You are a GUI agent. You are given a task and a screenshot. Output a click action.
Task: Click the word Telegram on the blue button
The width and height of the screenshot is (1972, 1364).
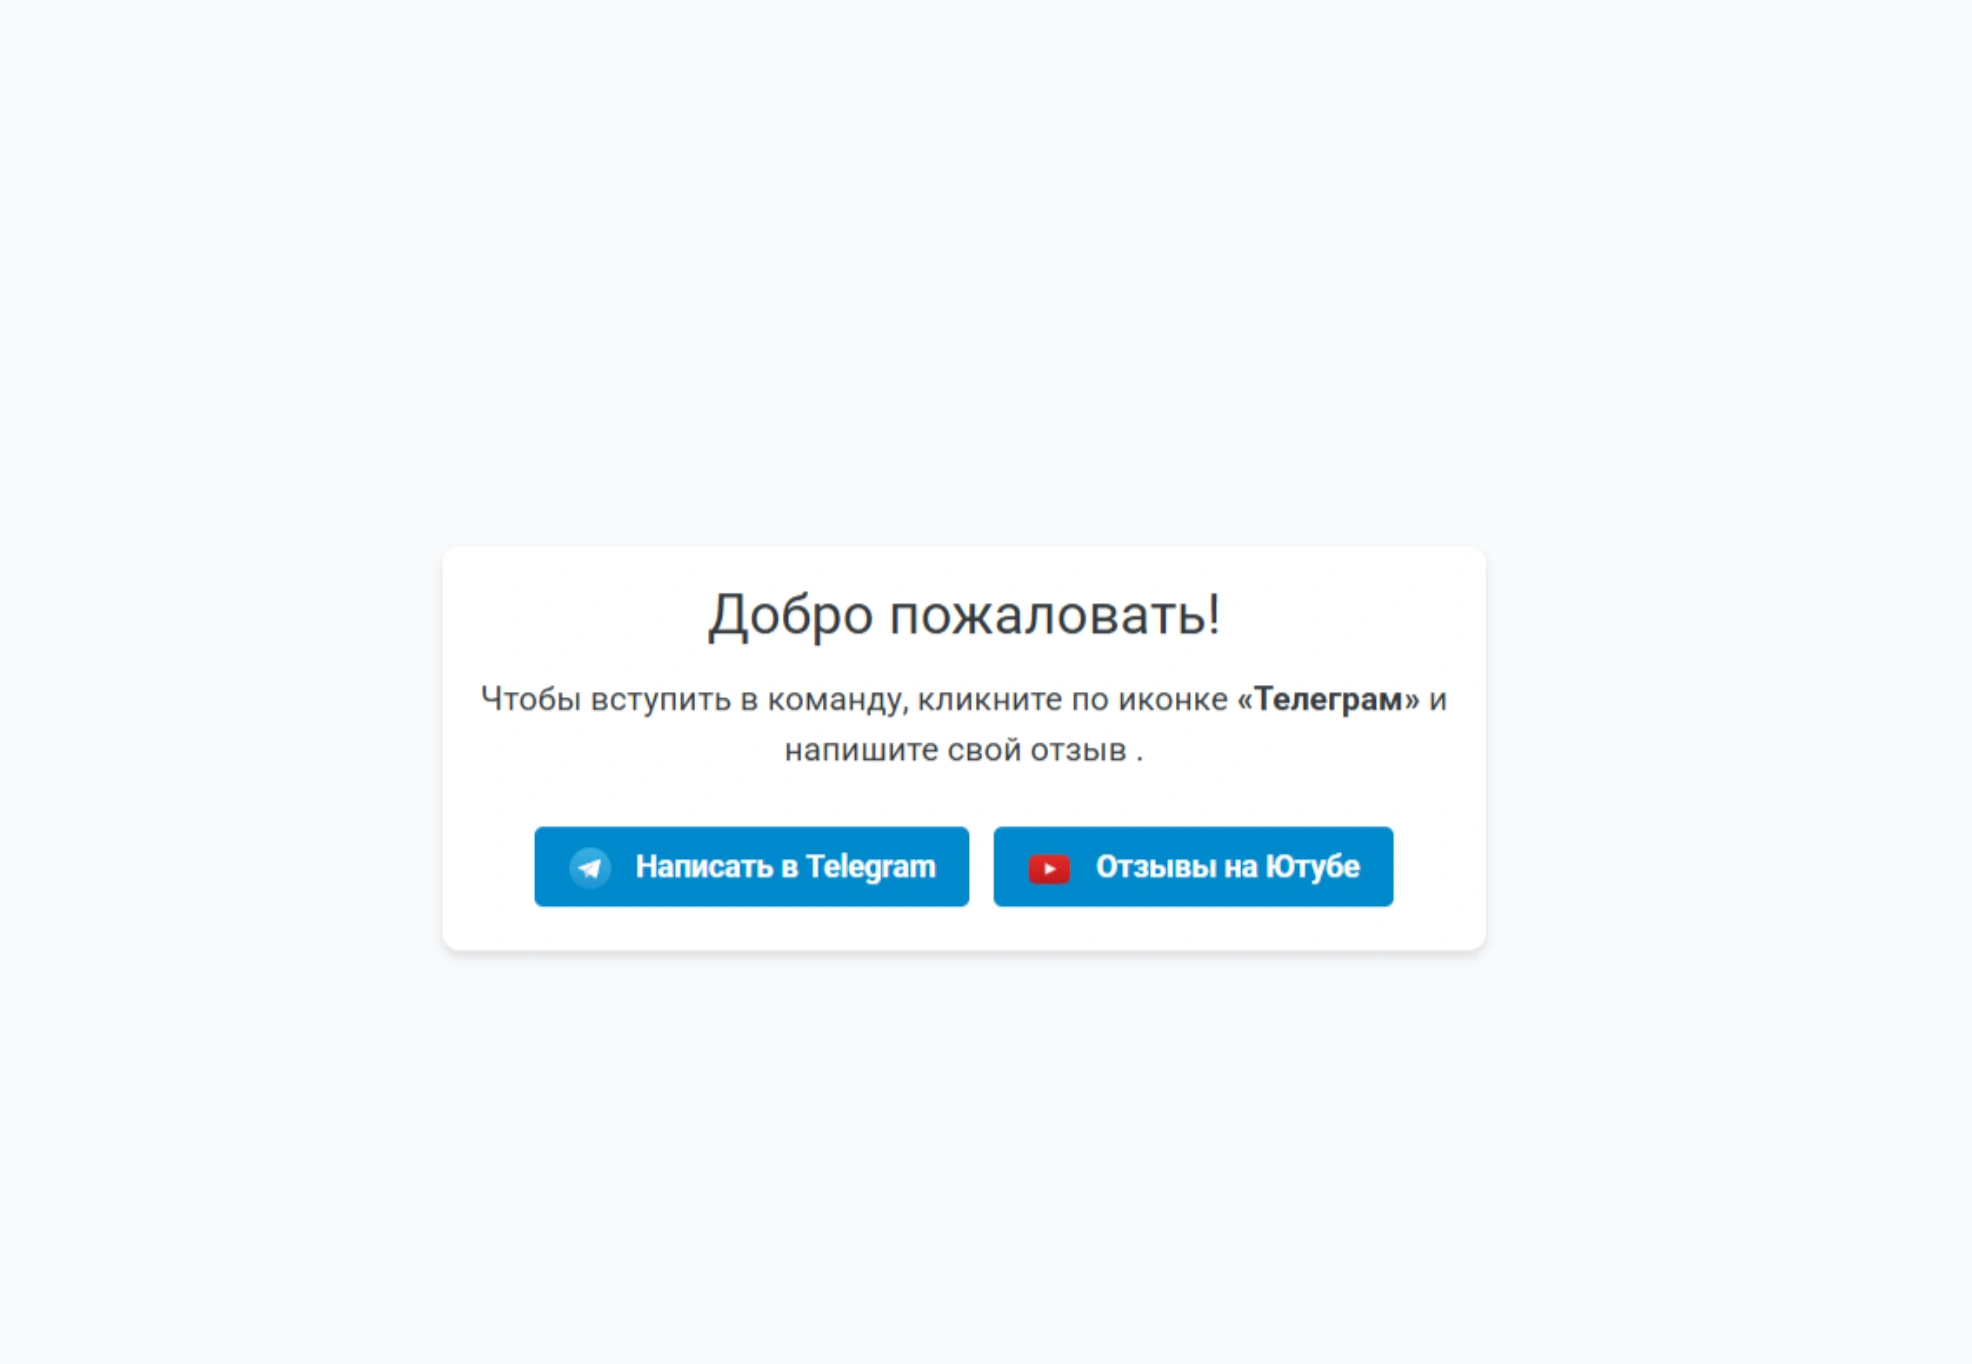coord(871,866)
